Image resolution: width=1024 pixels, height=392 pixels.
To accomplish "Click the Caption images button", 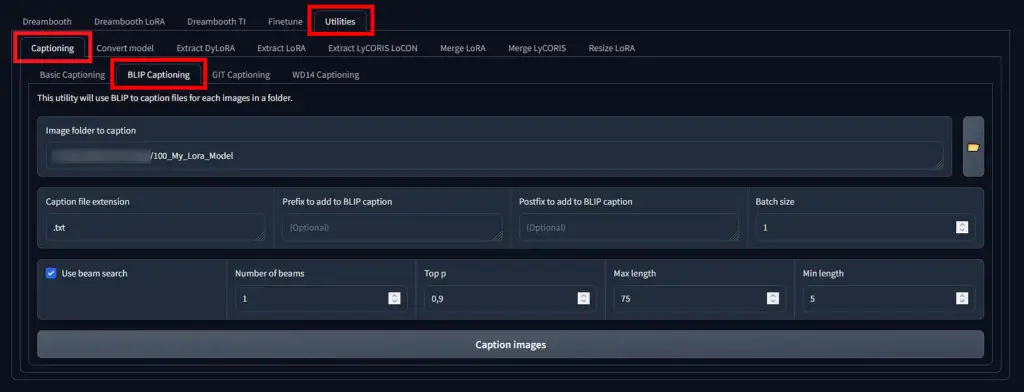I will pos(510,344).
